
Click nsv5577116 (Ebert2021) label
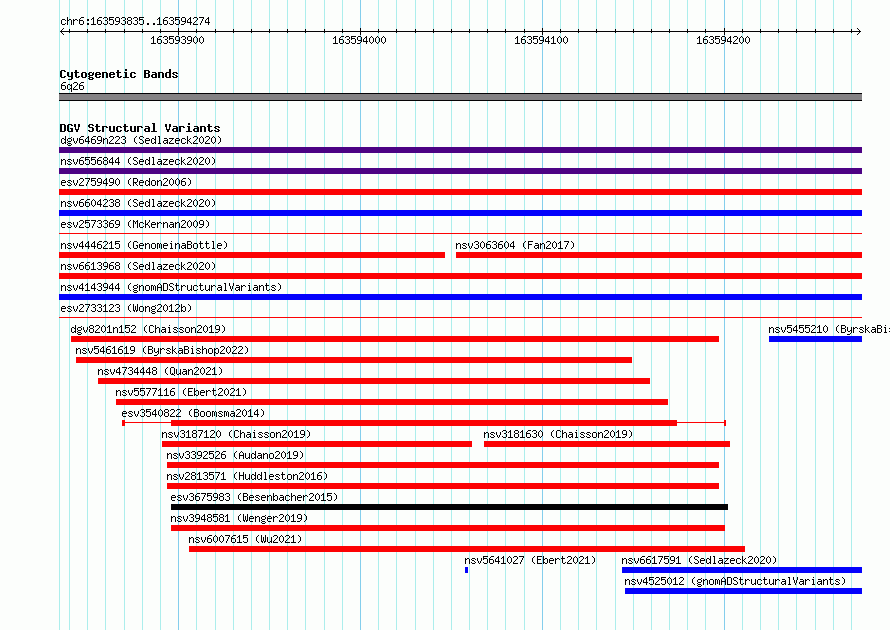(181, 392)
